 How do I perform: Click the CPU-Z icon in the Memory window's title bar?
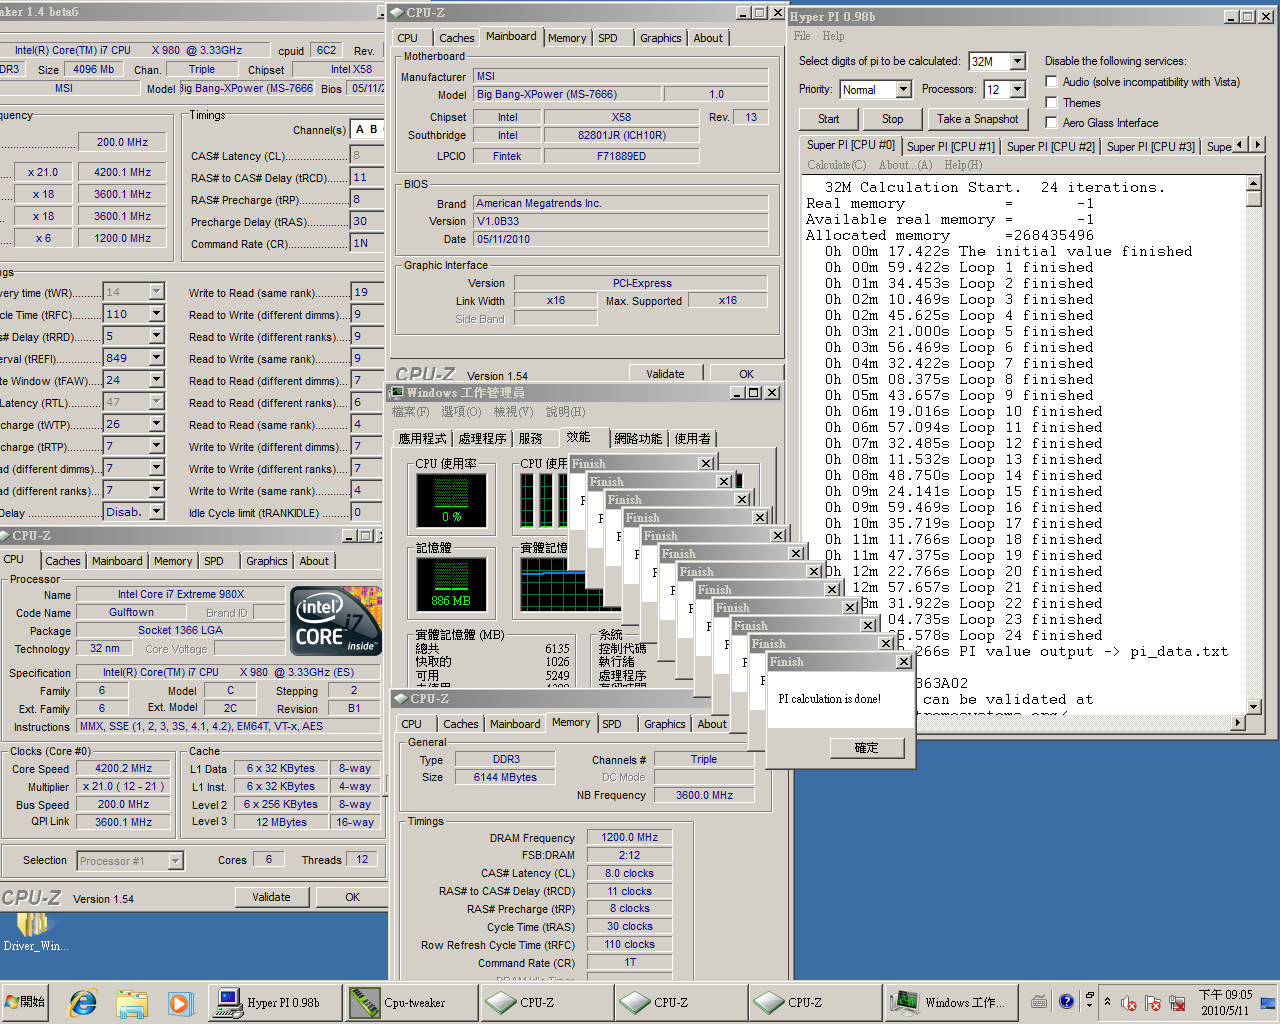click(400, 699)
